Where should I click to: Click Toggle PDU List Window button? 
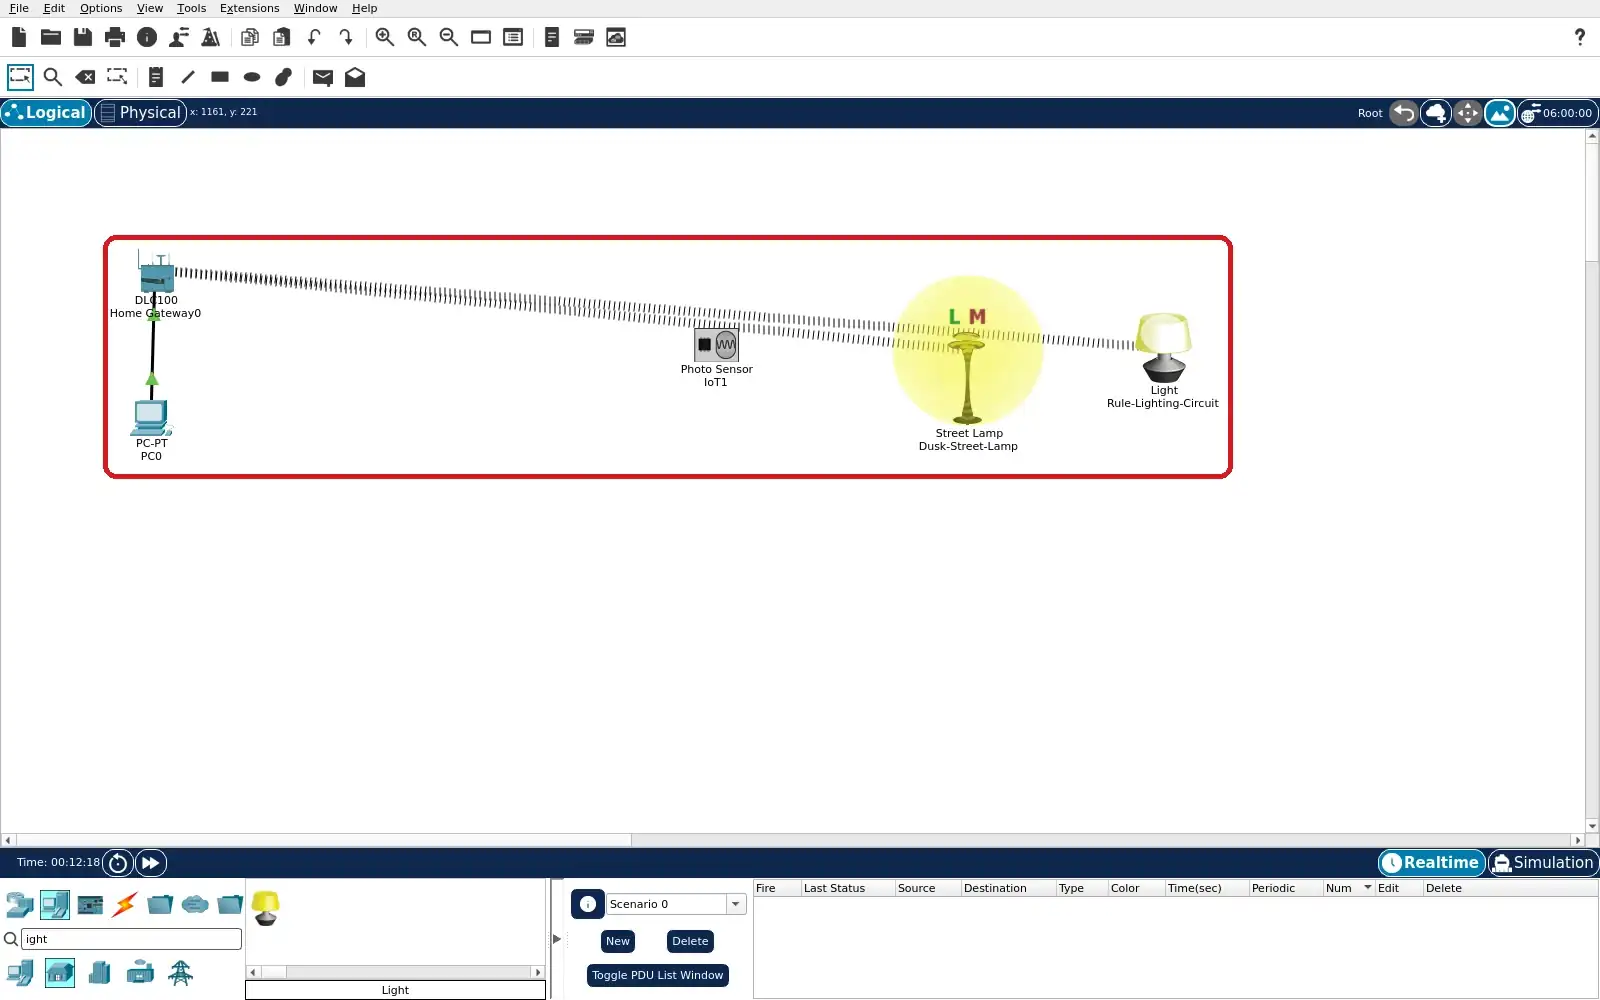click(657, 975)
